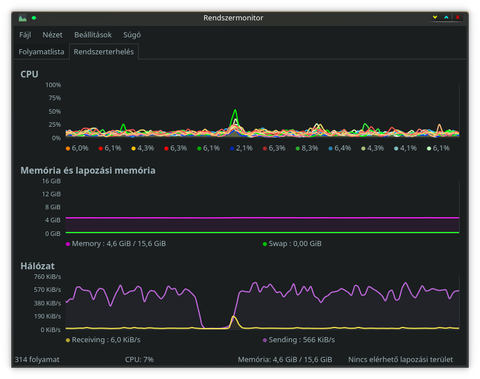
Task: Change the yellow Receiving color swatch
Action: (x=68, y=340)
